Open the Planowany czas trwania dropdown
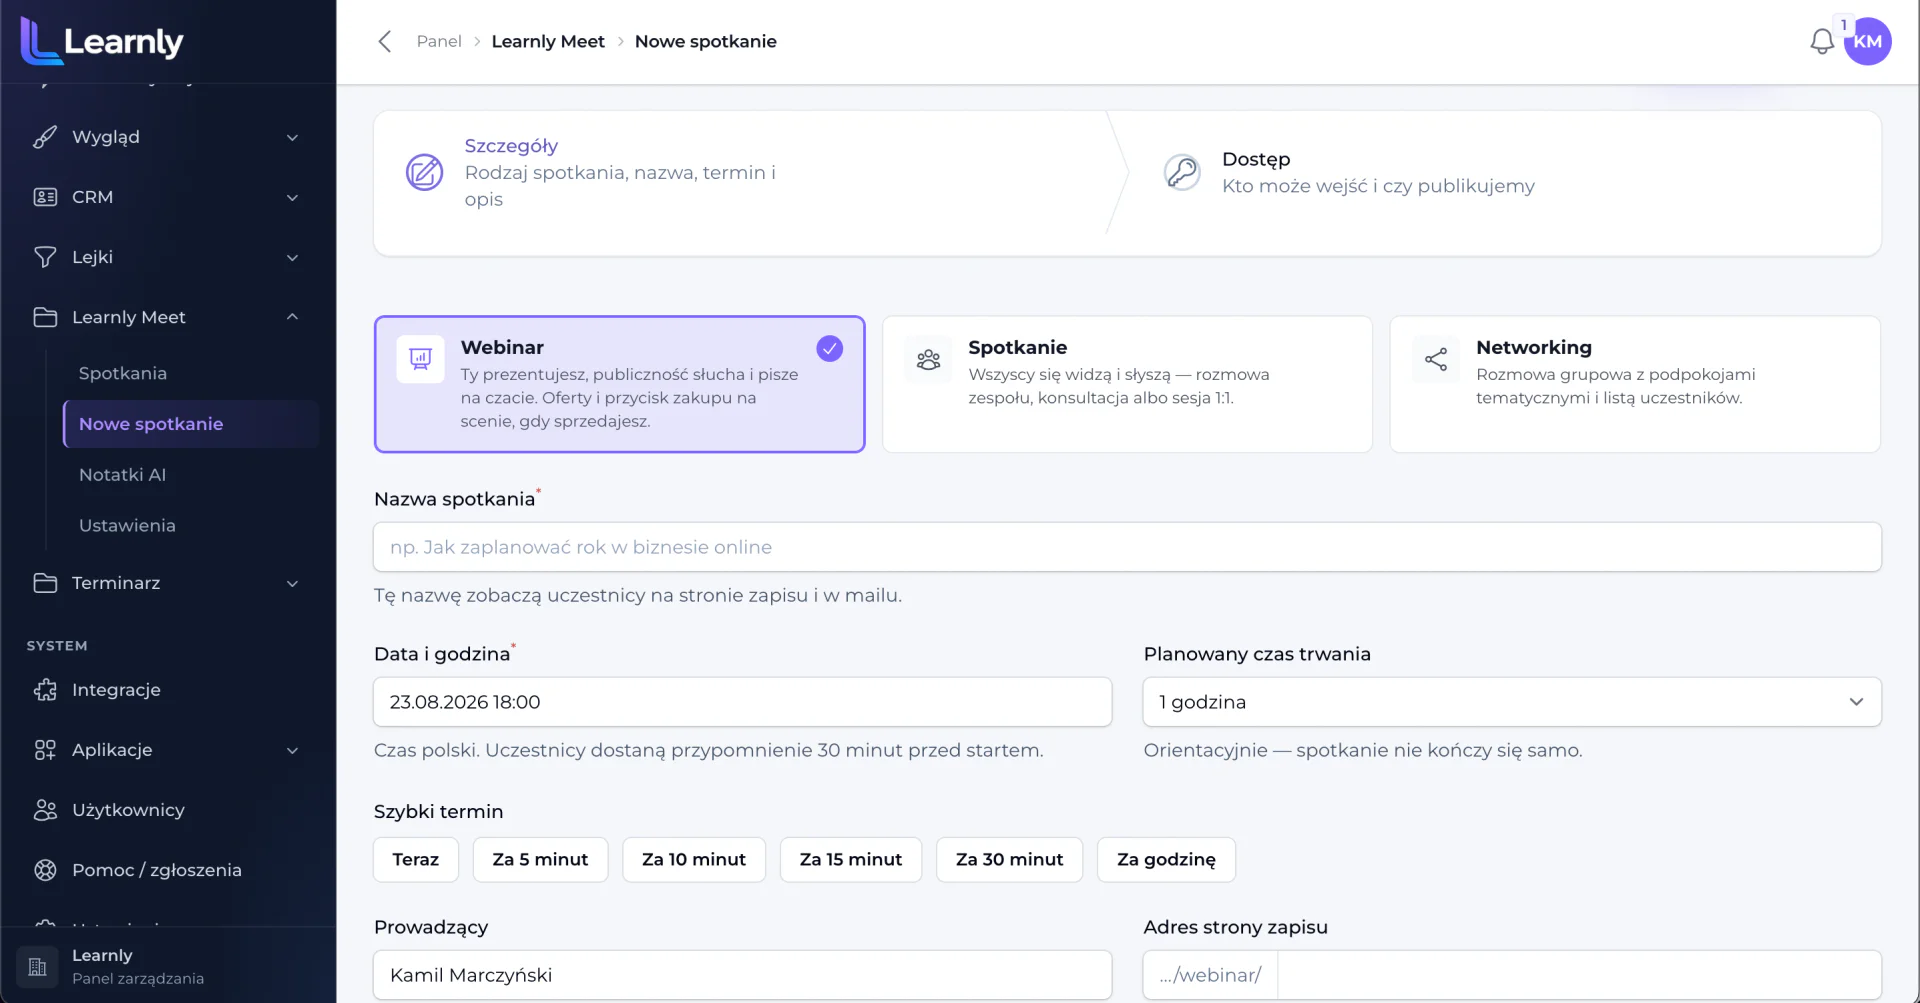 pyautogui.click(x=1512, y=702)
